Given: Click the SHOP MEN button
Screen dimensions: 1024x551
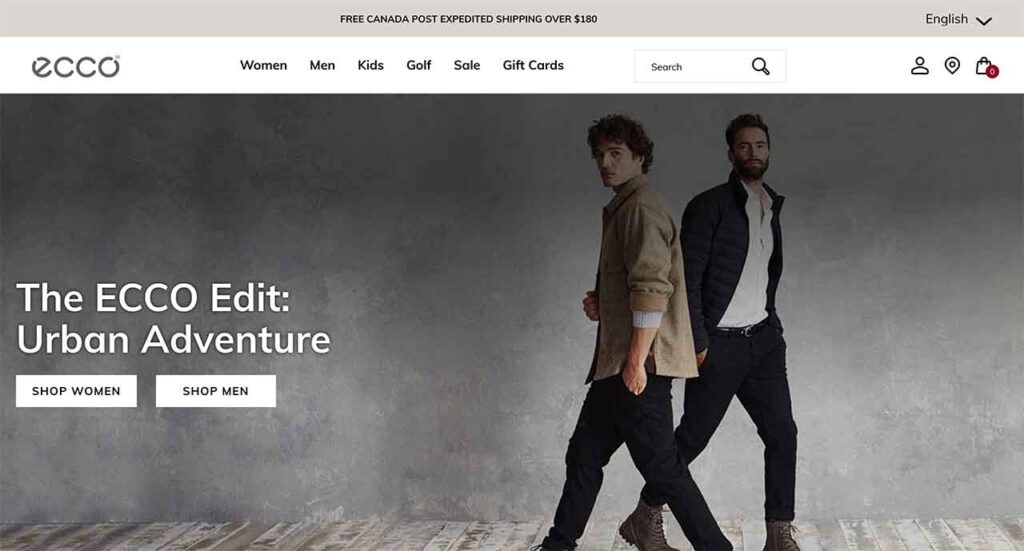Looking at the screenshot, I should point(216,391).
